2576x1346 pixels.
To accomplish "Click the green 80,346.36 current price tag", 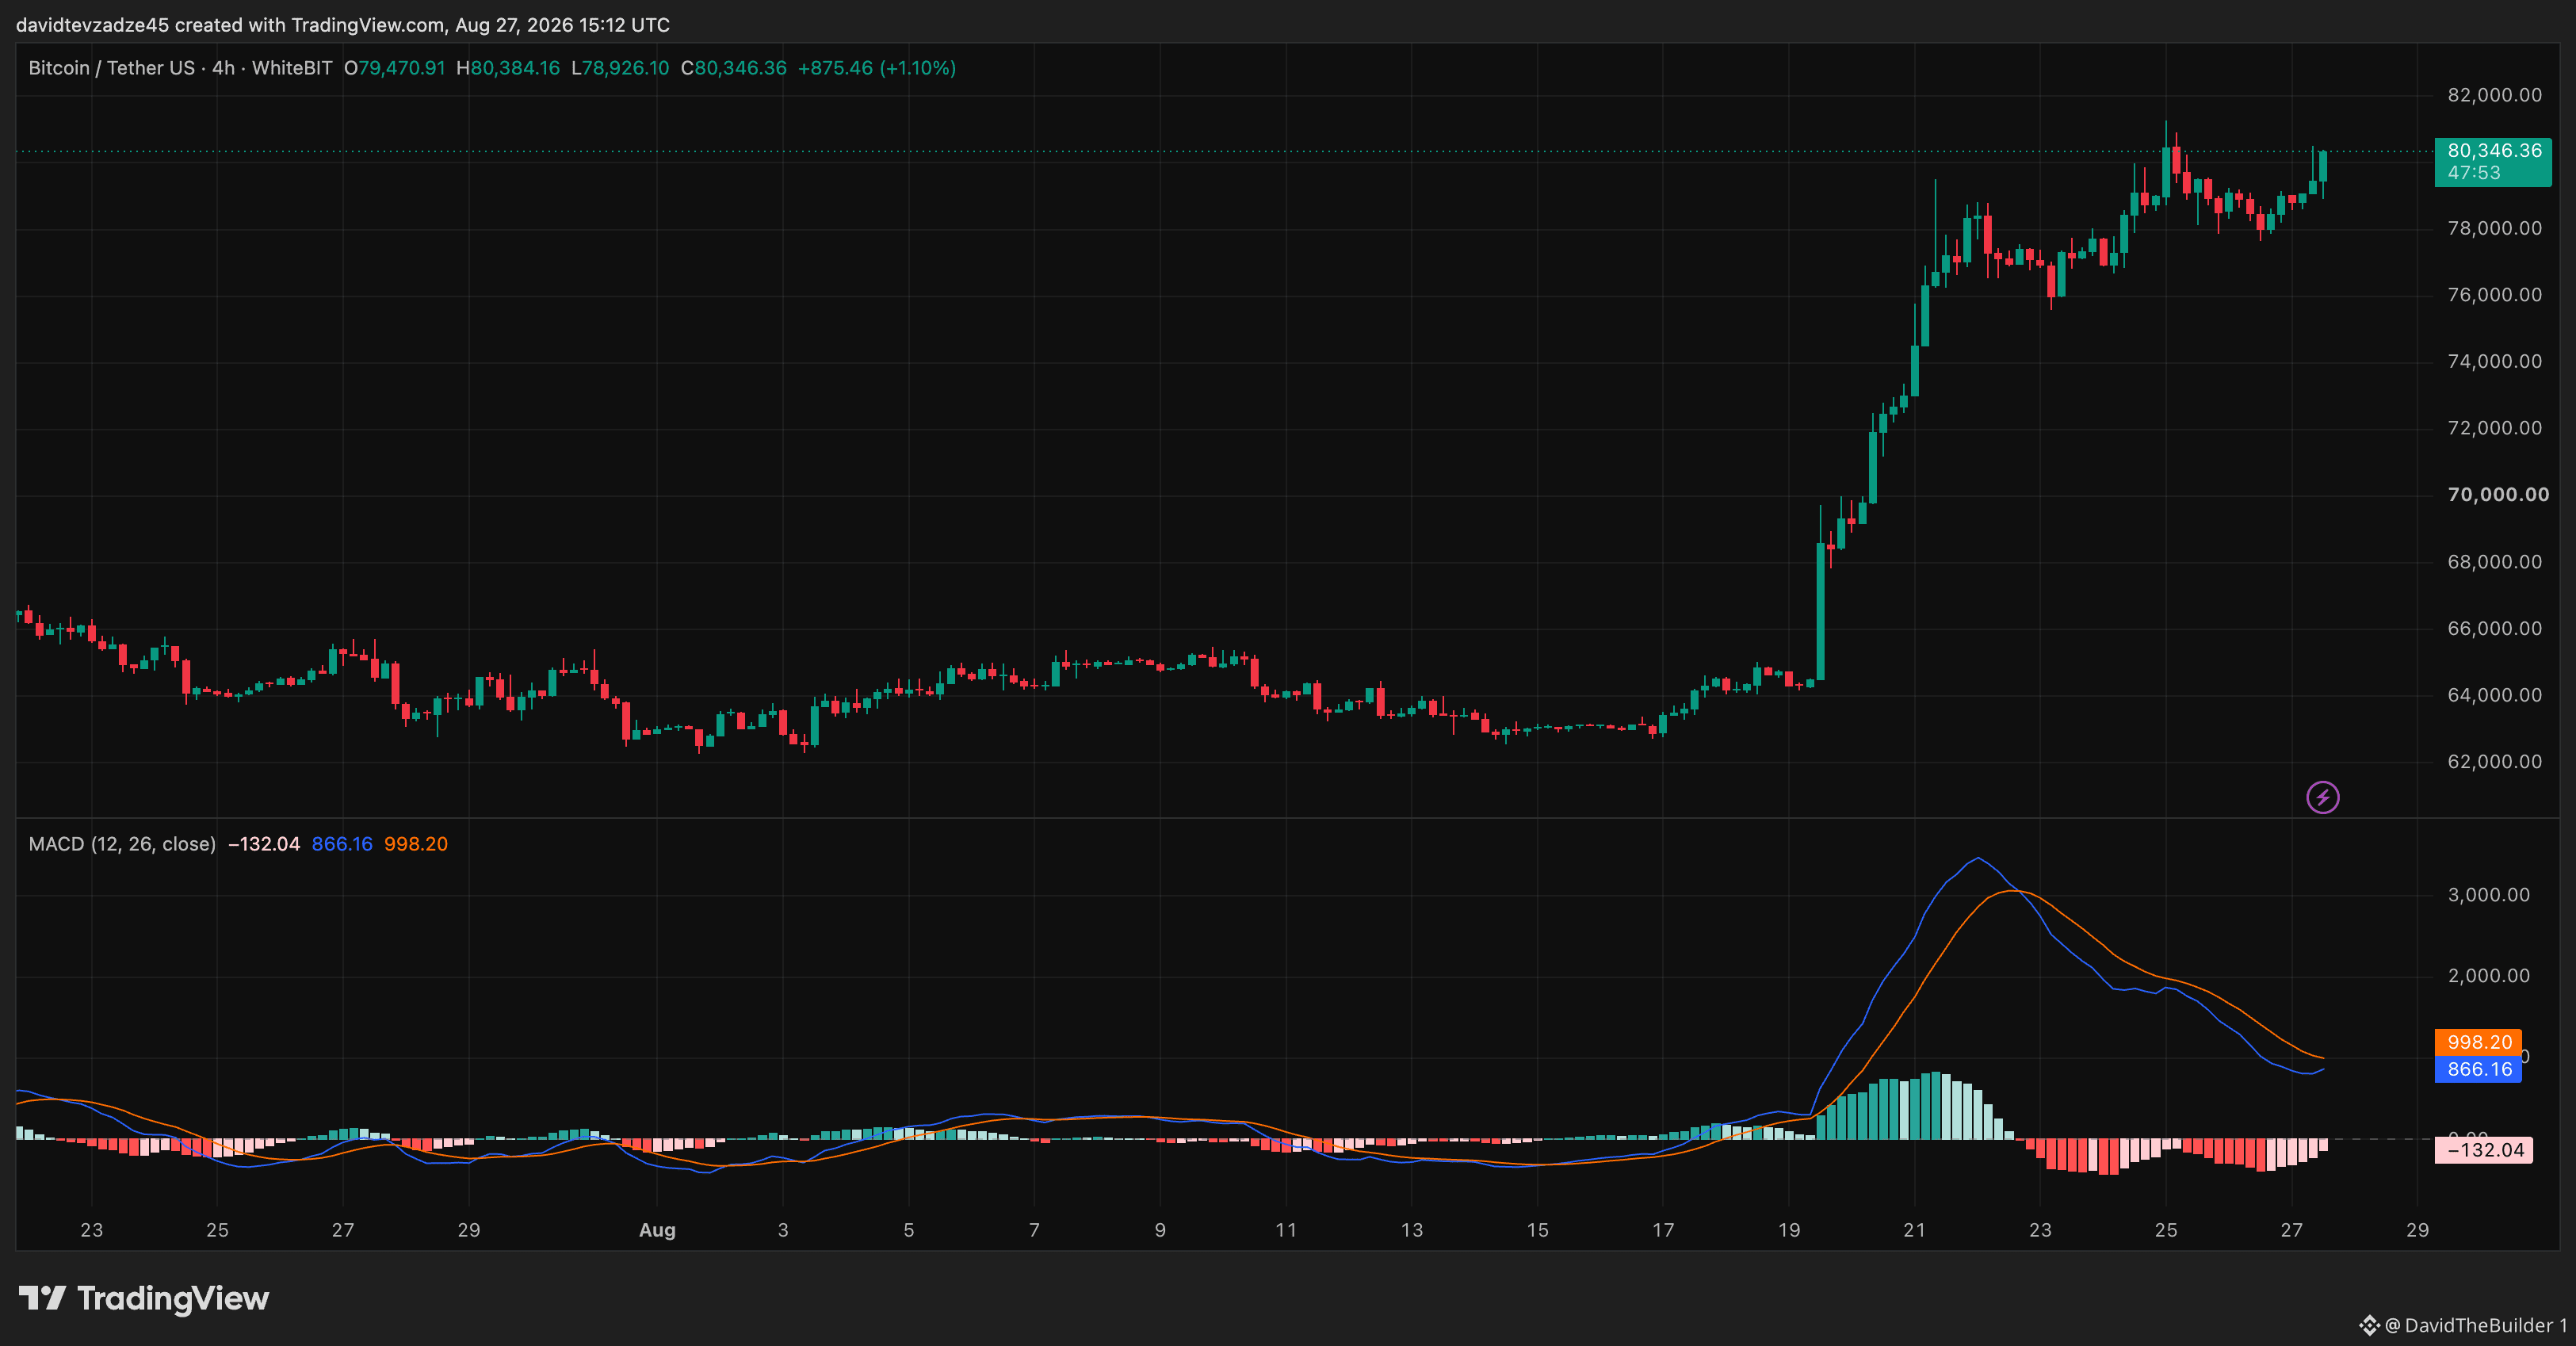I will 2493,161.
